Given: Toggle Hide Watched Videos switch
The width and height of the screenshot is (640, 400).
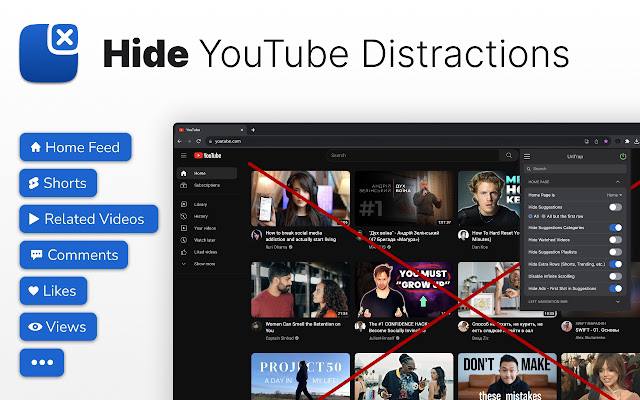Looking at the screenshot, I should click(x=616, y=240).
